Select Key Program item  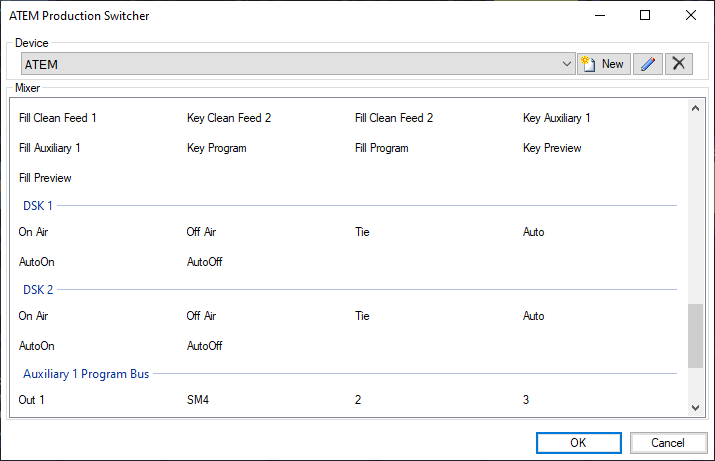(217, 148)
